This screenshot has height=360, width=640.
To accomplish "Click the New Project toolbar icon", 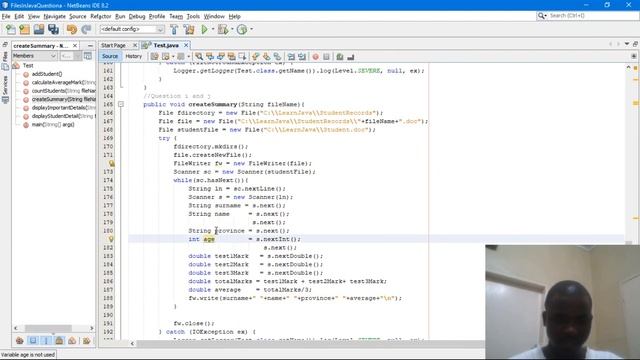I will 24,29.
